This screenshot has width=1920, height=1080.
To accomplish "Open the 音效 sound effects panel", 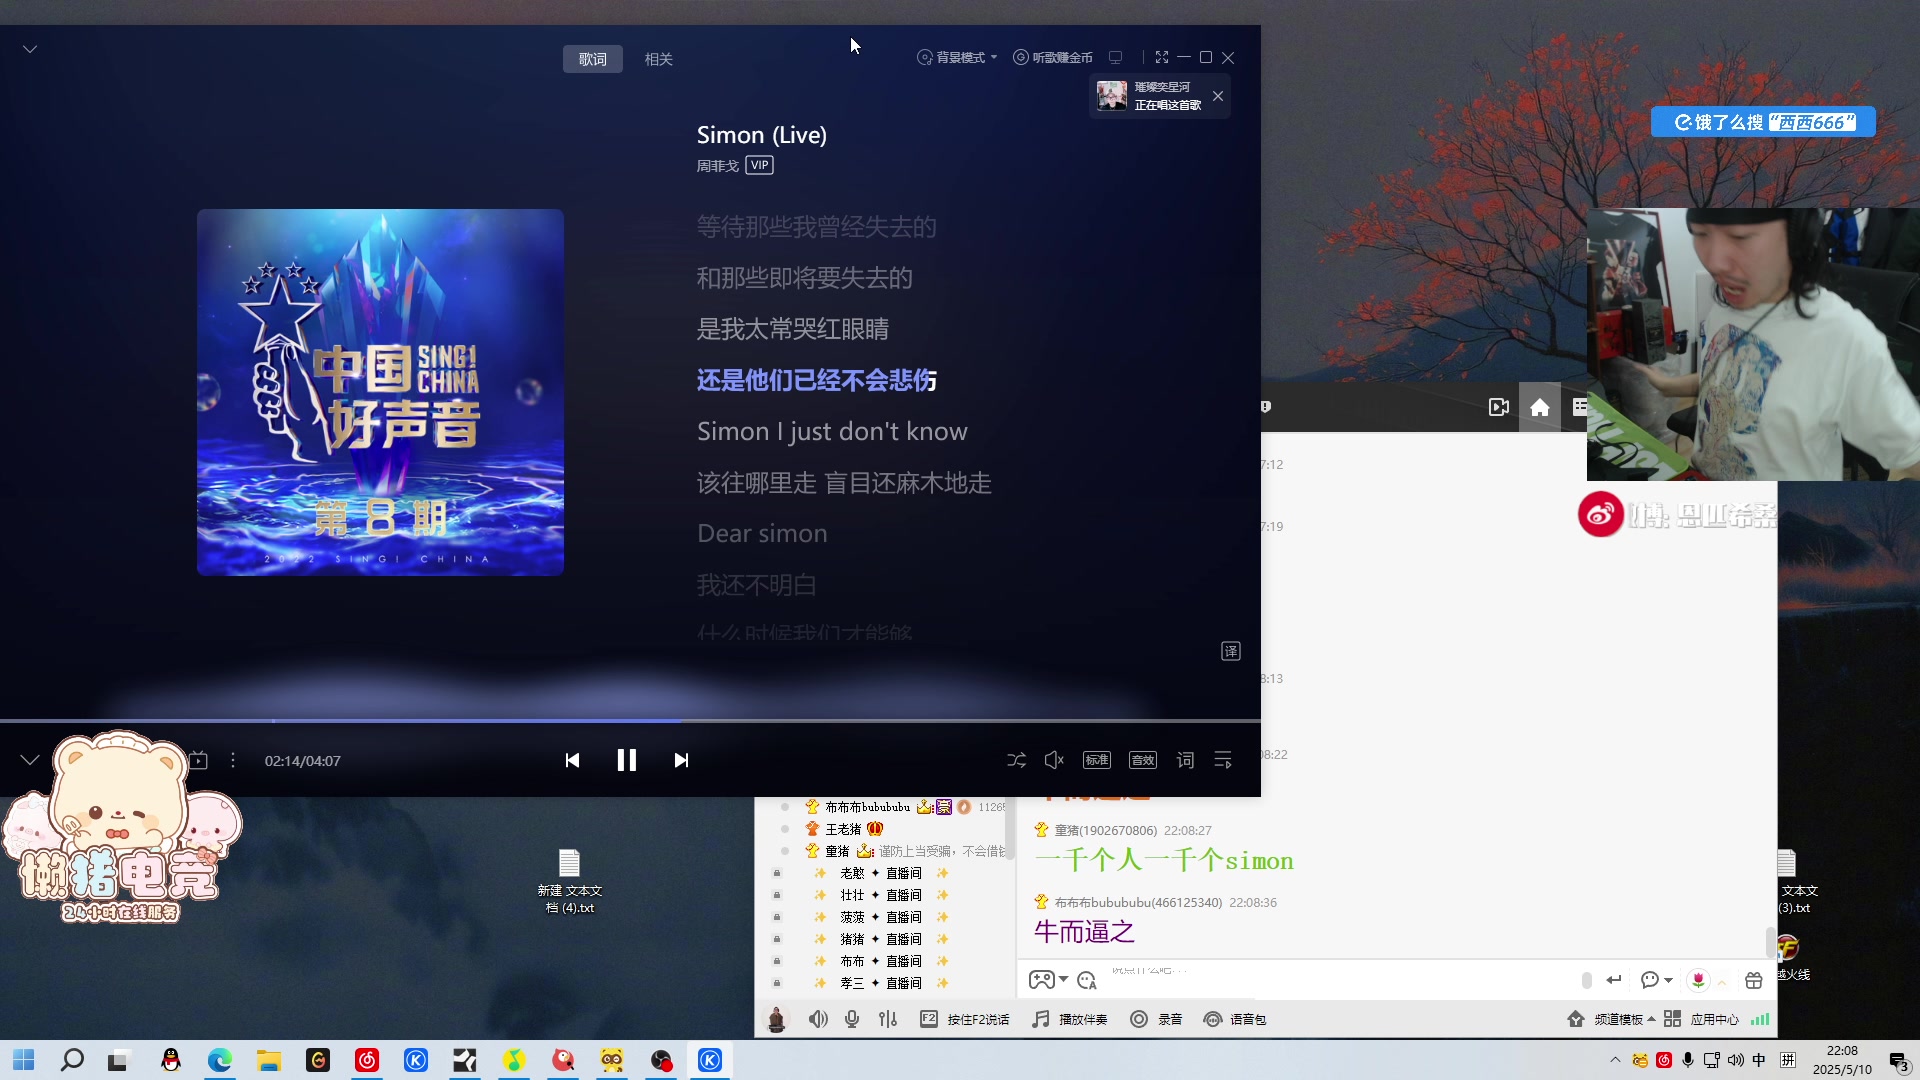I will pyautogui.click(x=1143, y=760).
